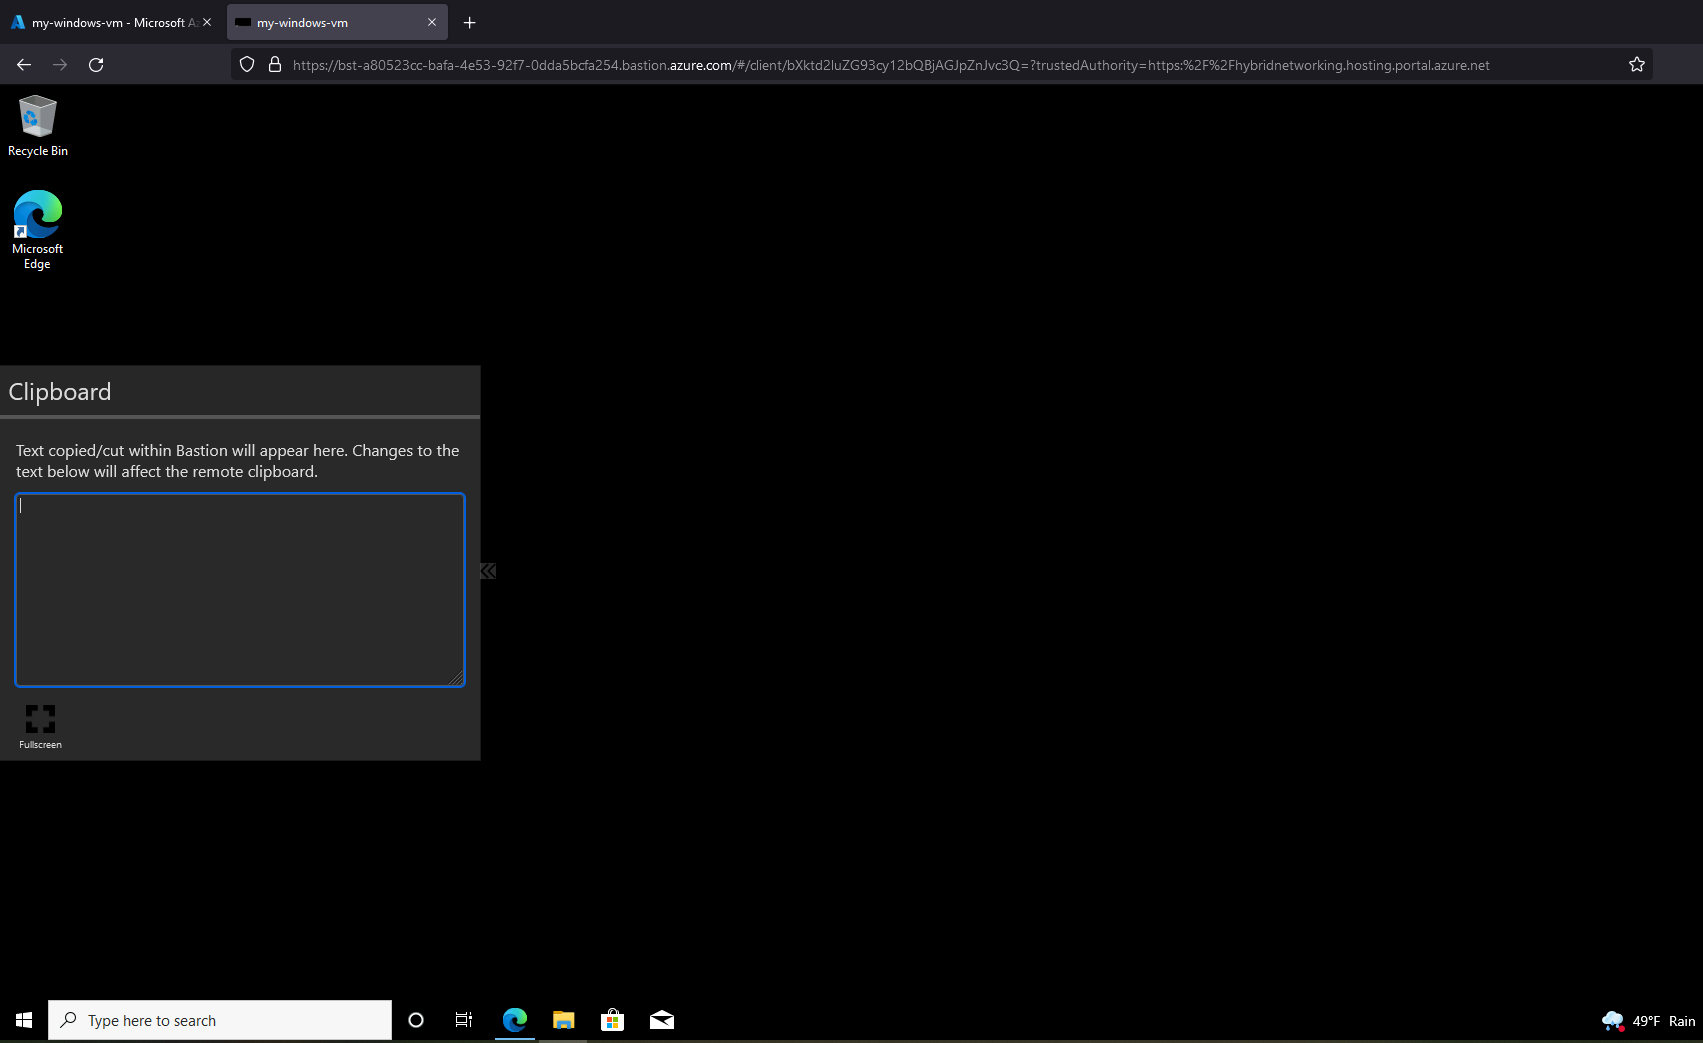The height and width of the screenshot is (1043, 1703).
Task: Open a new browser tab
Action: pos(469,22)
